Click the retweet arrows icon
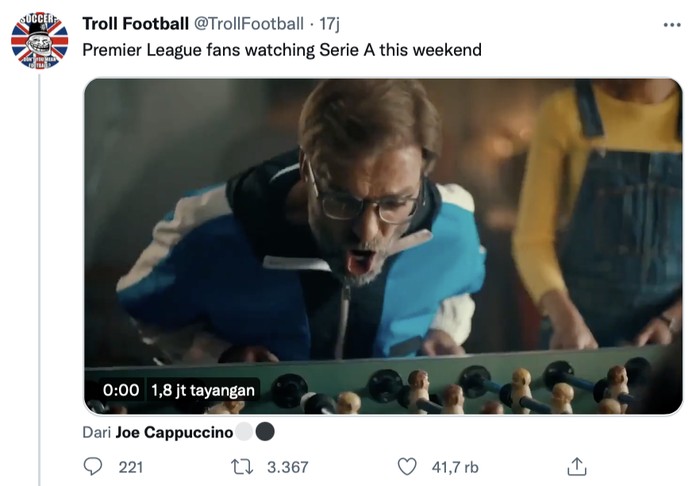This screenshot has width=700, height=486. point(241,466)
